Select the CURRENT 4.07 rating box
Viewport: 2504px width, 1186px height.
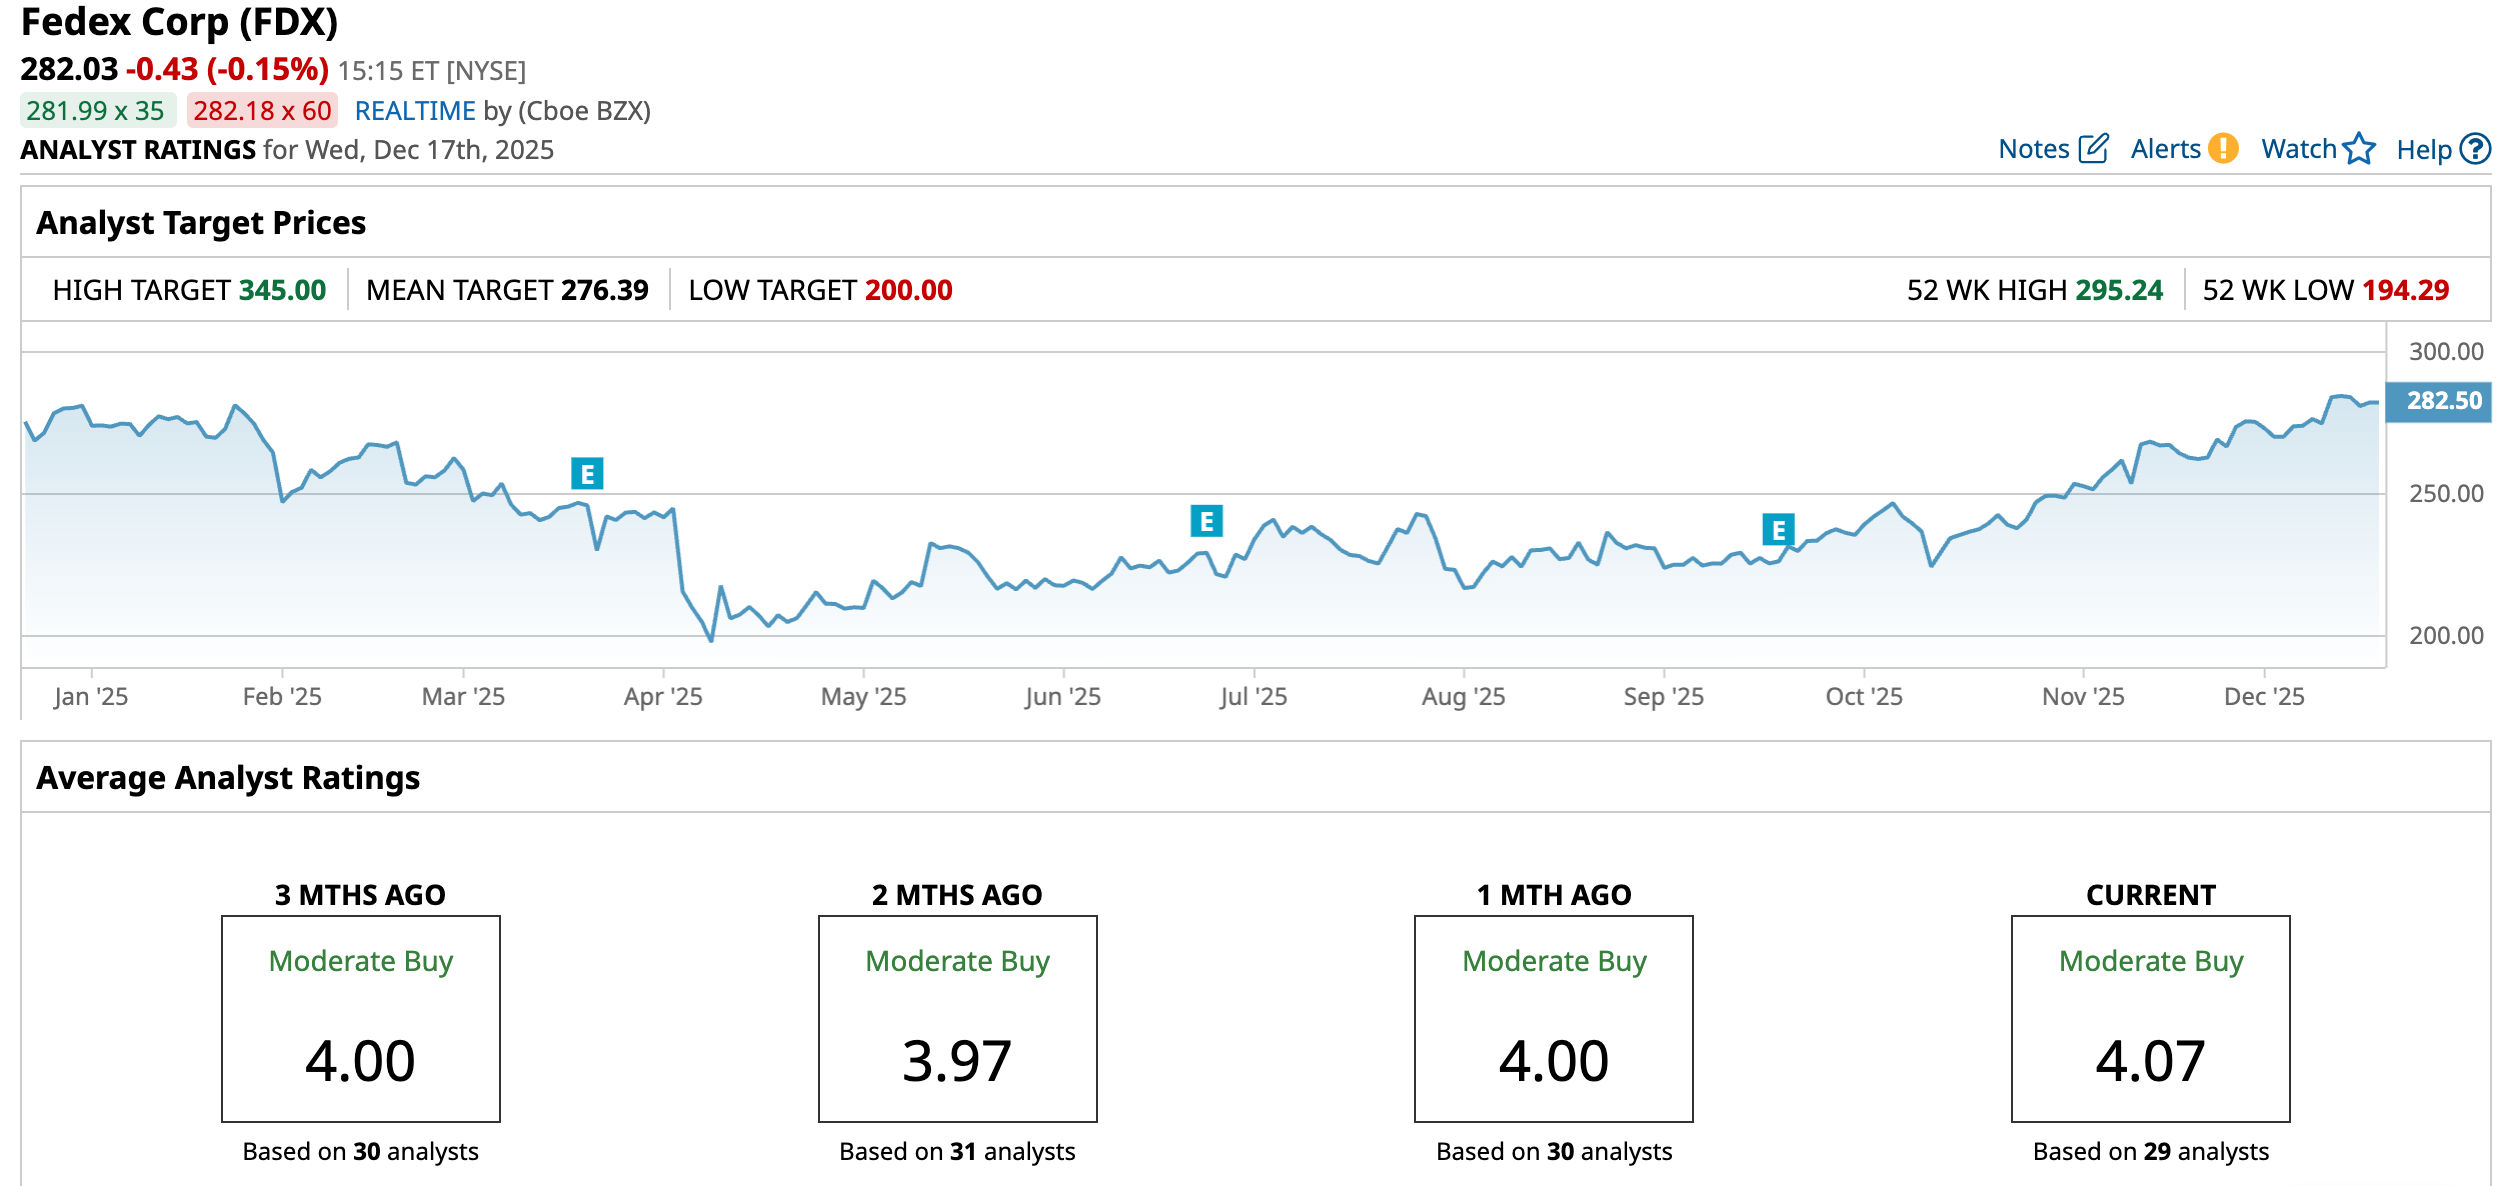click(2150, 1018)
